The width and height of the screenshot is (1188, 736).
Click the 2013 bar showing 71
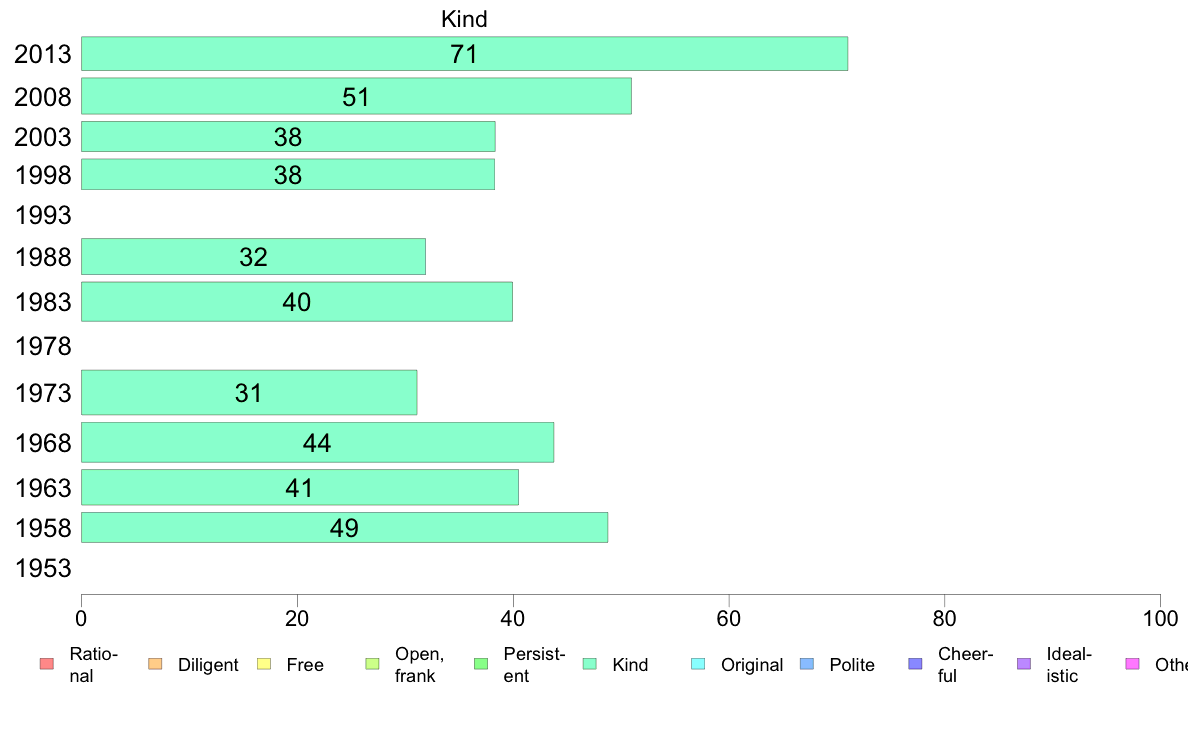[x=464, y=54]
